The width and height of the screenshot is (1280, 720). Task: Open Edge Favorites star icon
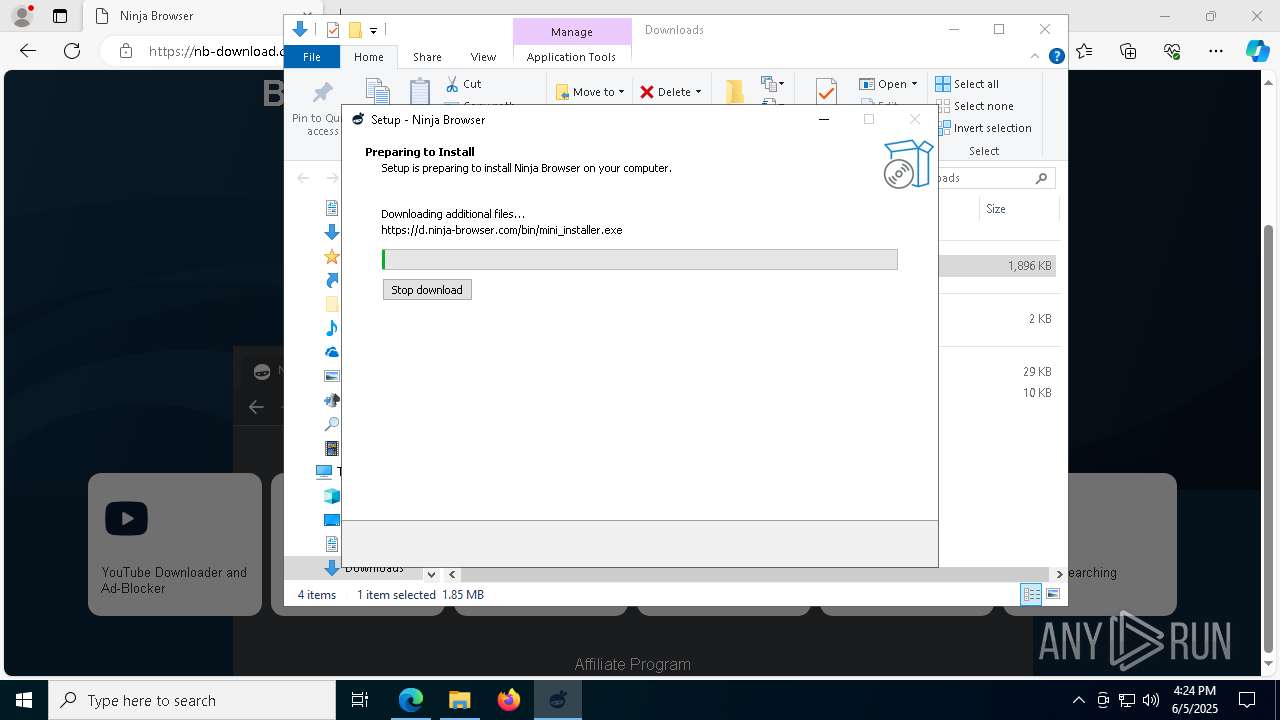[1084, 51]
